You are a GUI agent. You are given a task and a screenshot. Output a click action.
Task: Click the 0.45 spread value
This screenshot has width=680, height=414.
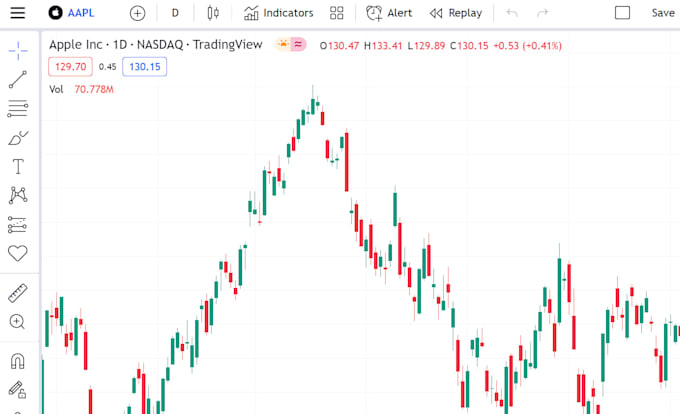pyautogui.click(x=108, y=67)
